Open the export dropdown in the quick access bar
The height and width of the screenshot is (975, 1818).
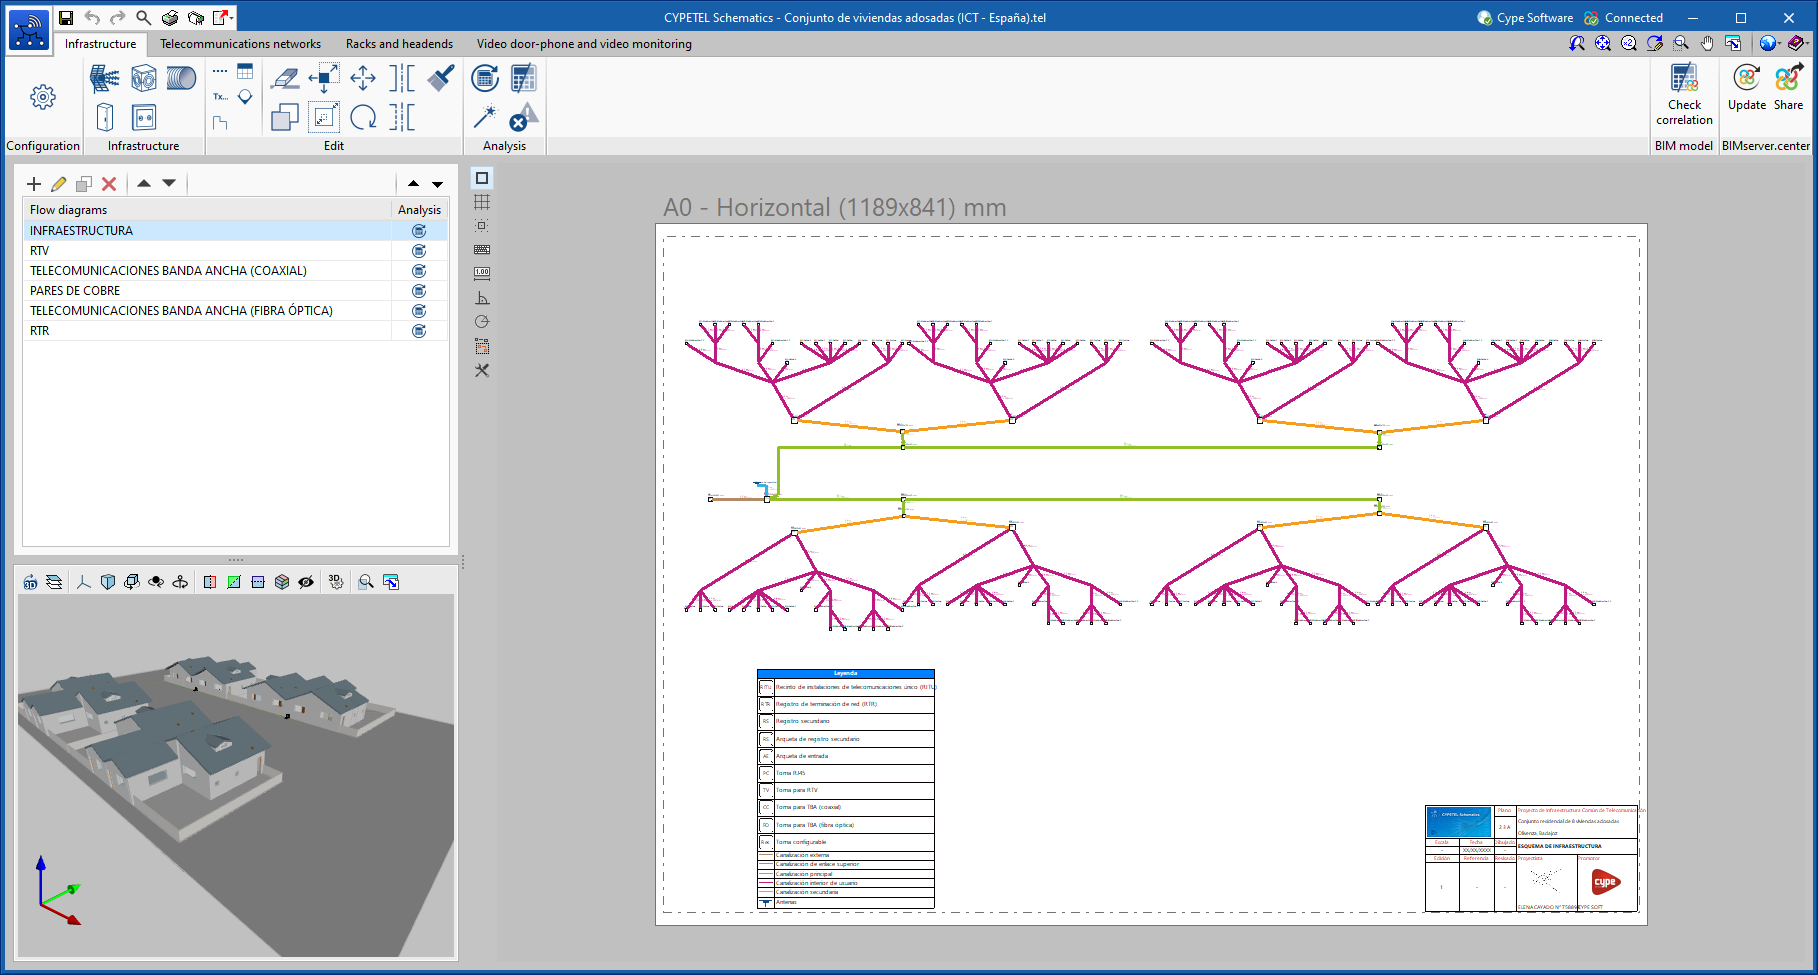(x=232, y=18)
